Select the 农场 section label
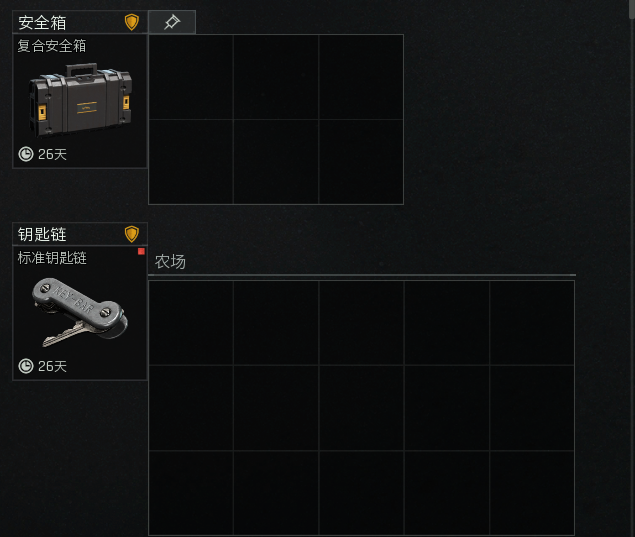The height and width of the screenshot is (537, 635). [170, 262]
